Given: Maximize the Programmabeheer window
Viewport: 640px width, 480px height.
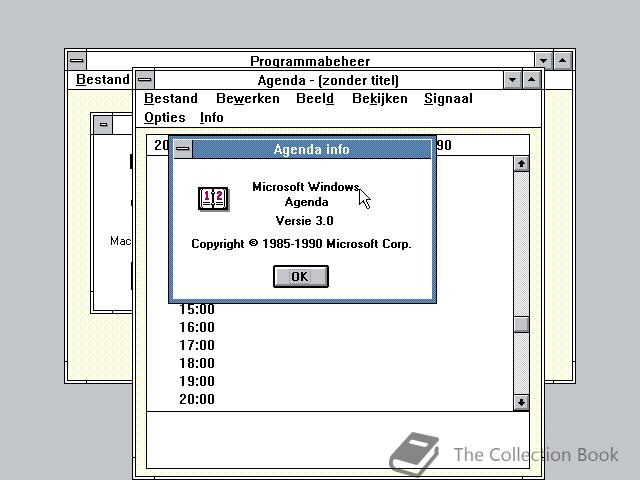Looking at the screenshot, I should click(562, 61).
